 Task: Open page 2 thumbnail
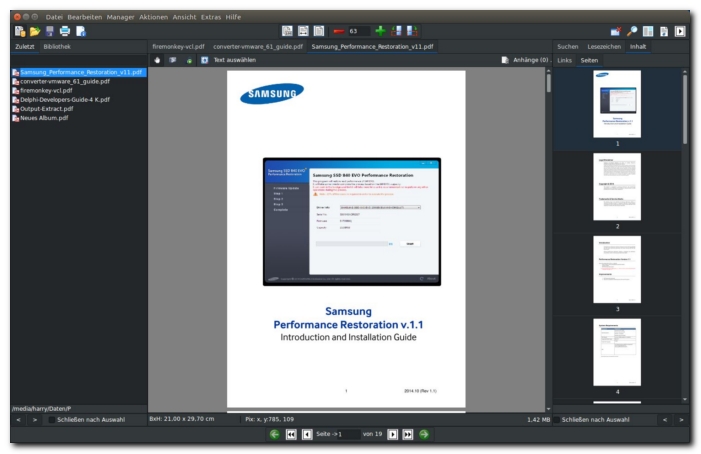[x=617, y=187]
